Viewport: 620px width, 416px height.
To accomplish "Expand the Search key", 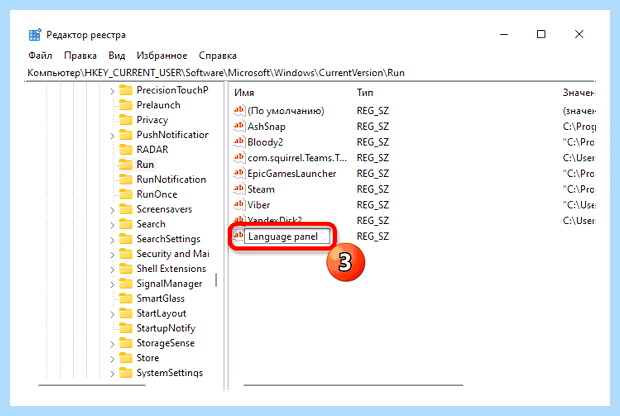I will click(x=112, y=225).
